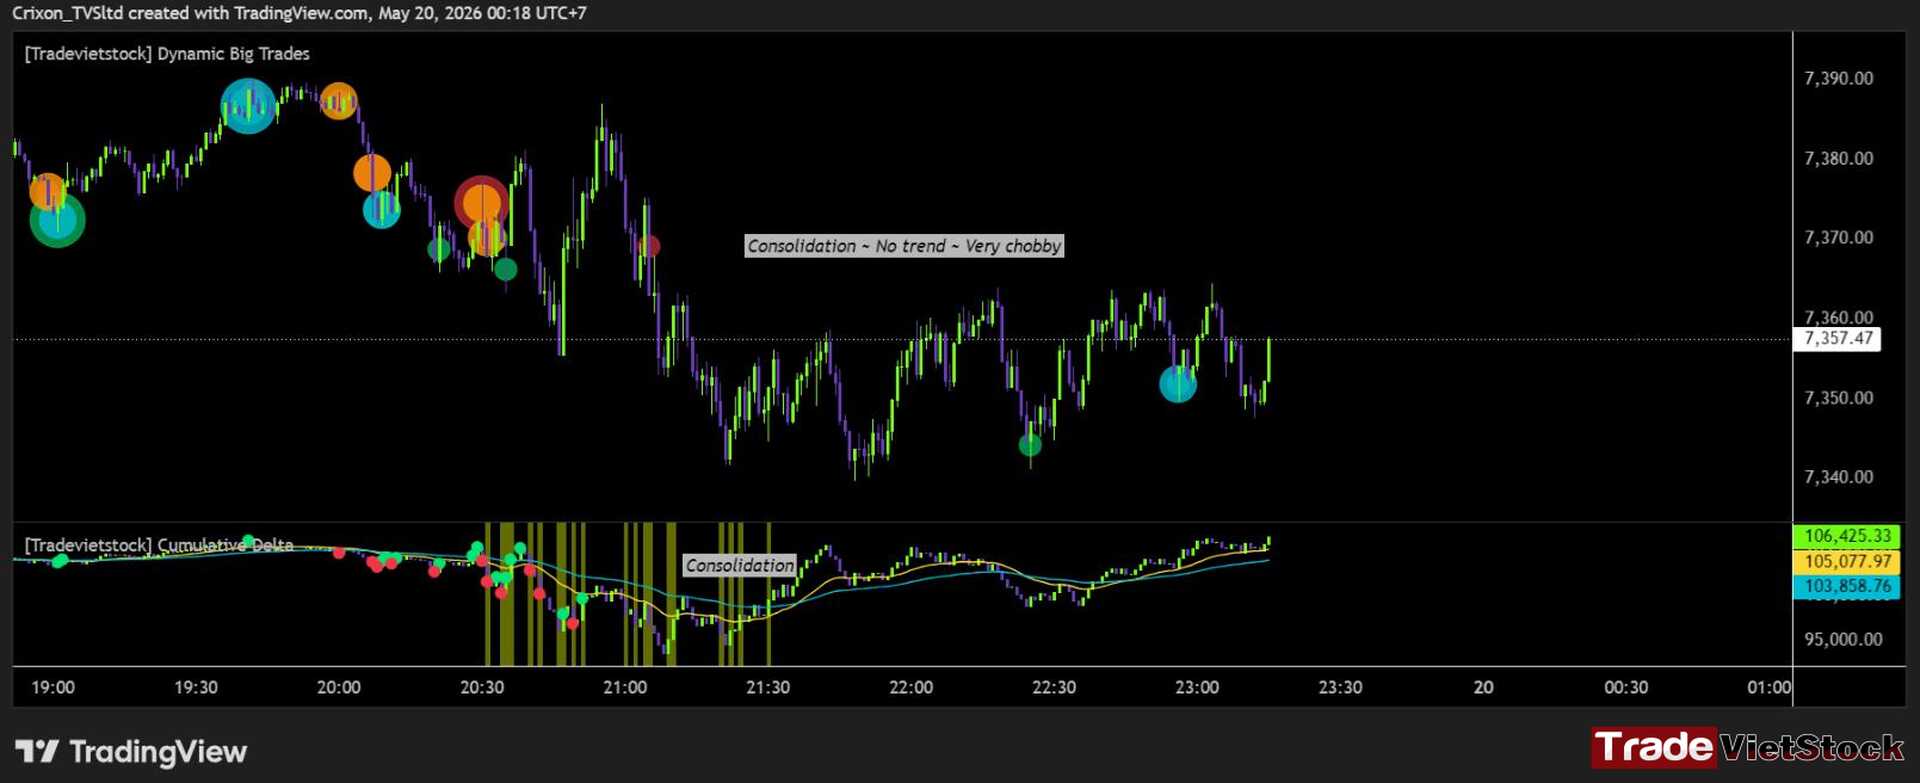Click the 20:30 time axis label
The image size is (1920, 783).
tap(482, 688)
